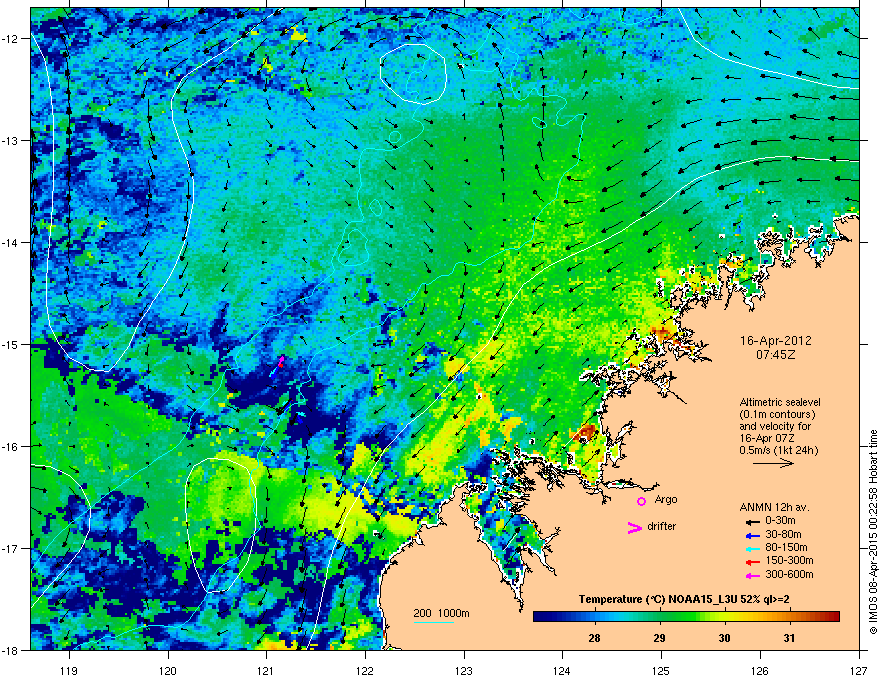Click the longitude 119 axis label
880x680 pixels.
pyautogui.click(x=69, y=670)
